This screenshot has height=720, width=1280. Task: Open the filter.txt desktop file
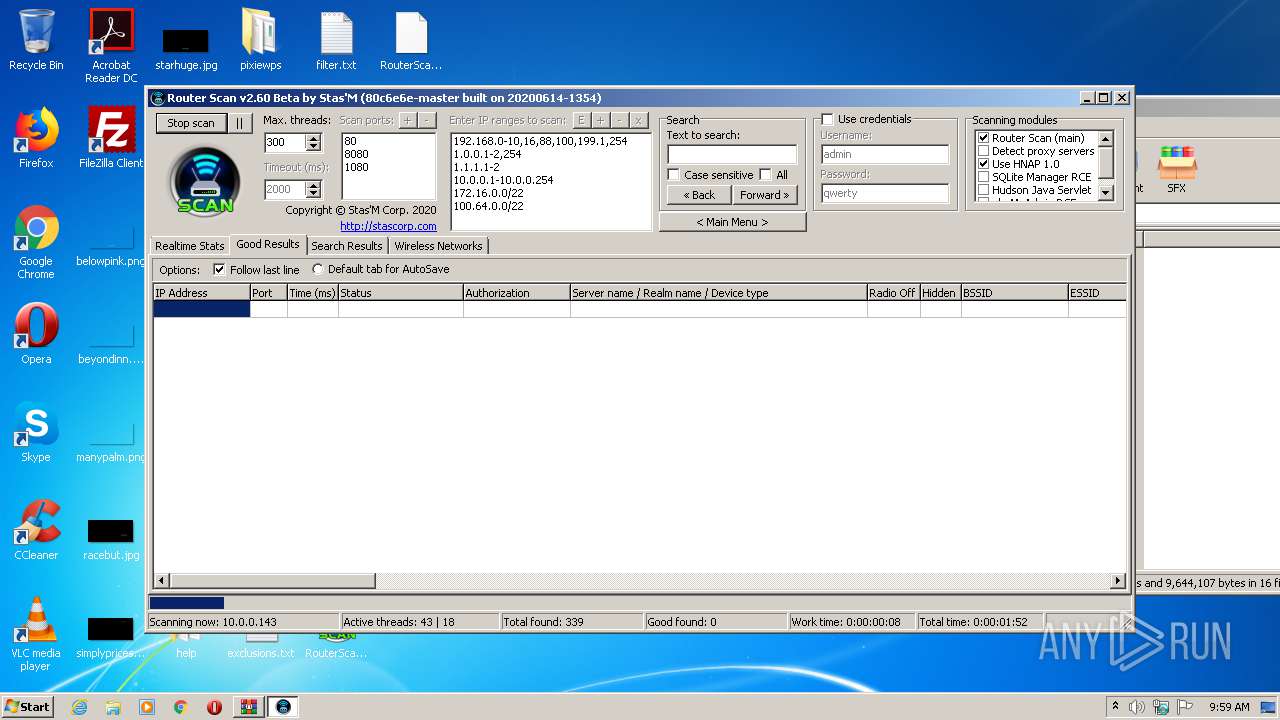click(x=336, y=40)
